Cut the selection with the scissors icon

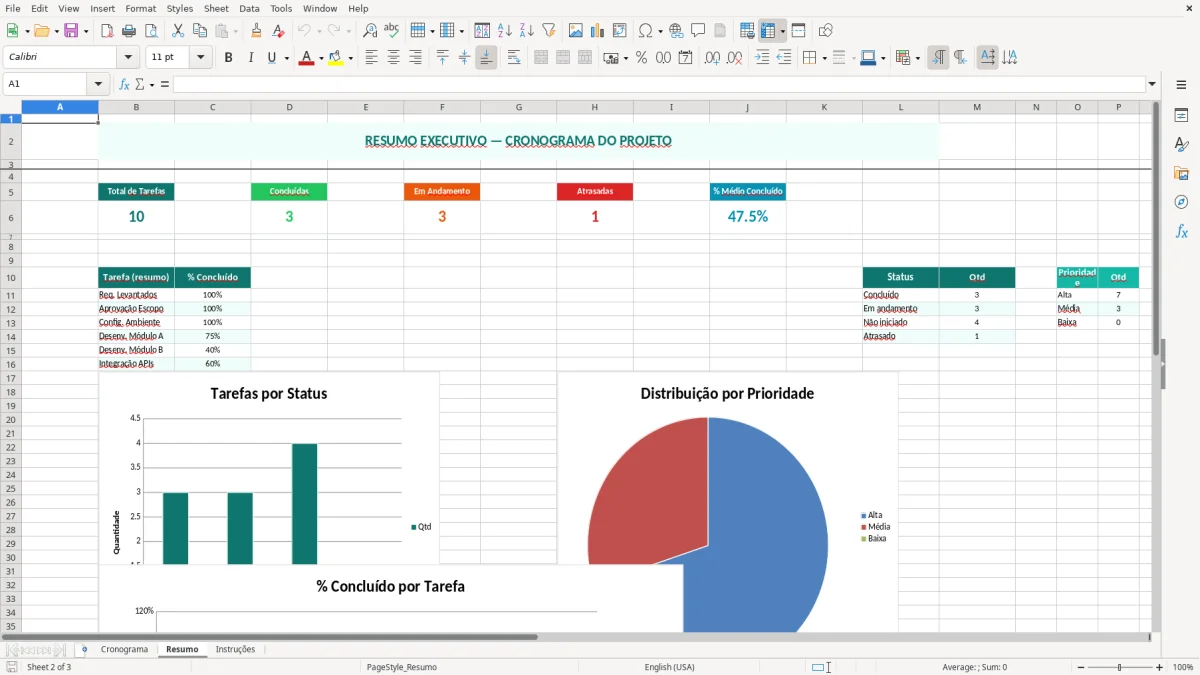coord(178,31)
